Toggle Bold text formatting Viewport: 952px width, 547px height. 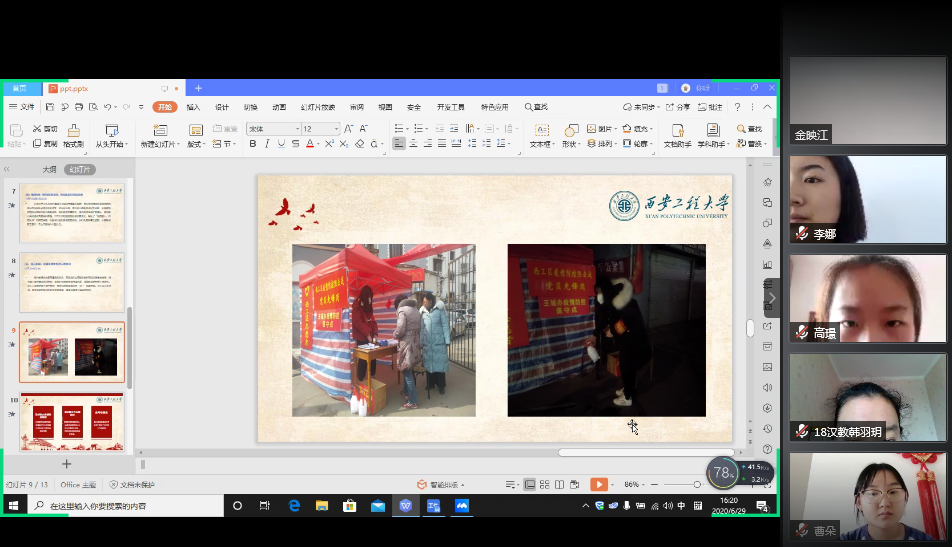(x=252, y=144)
